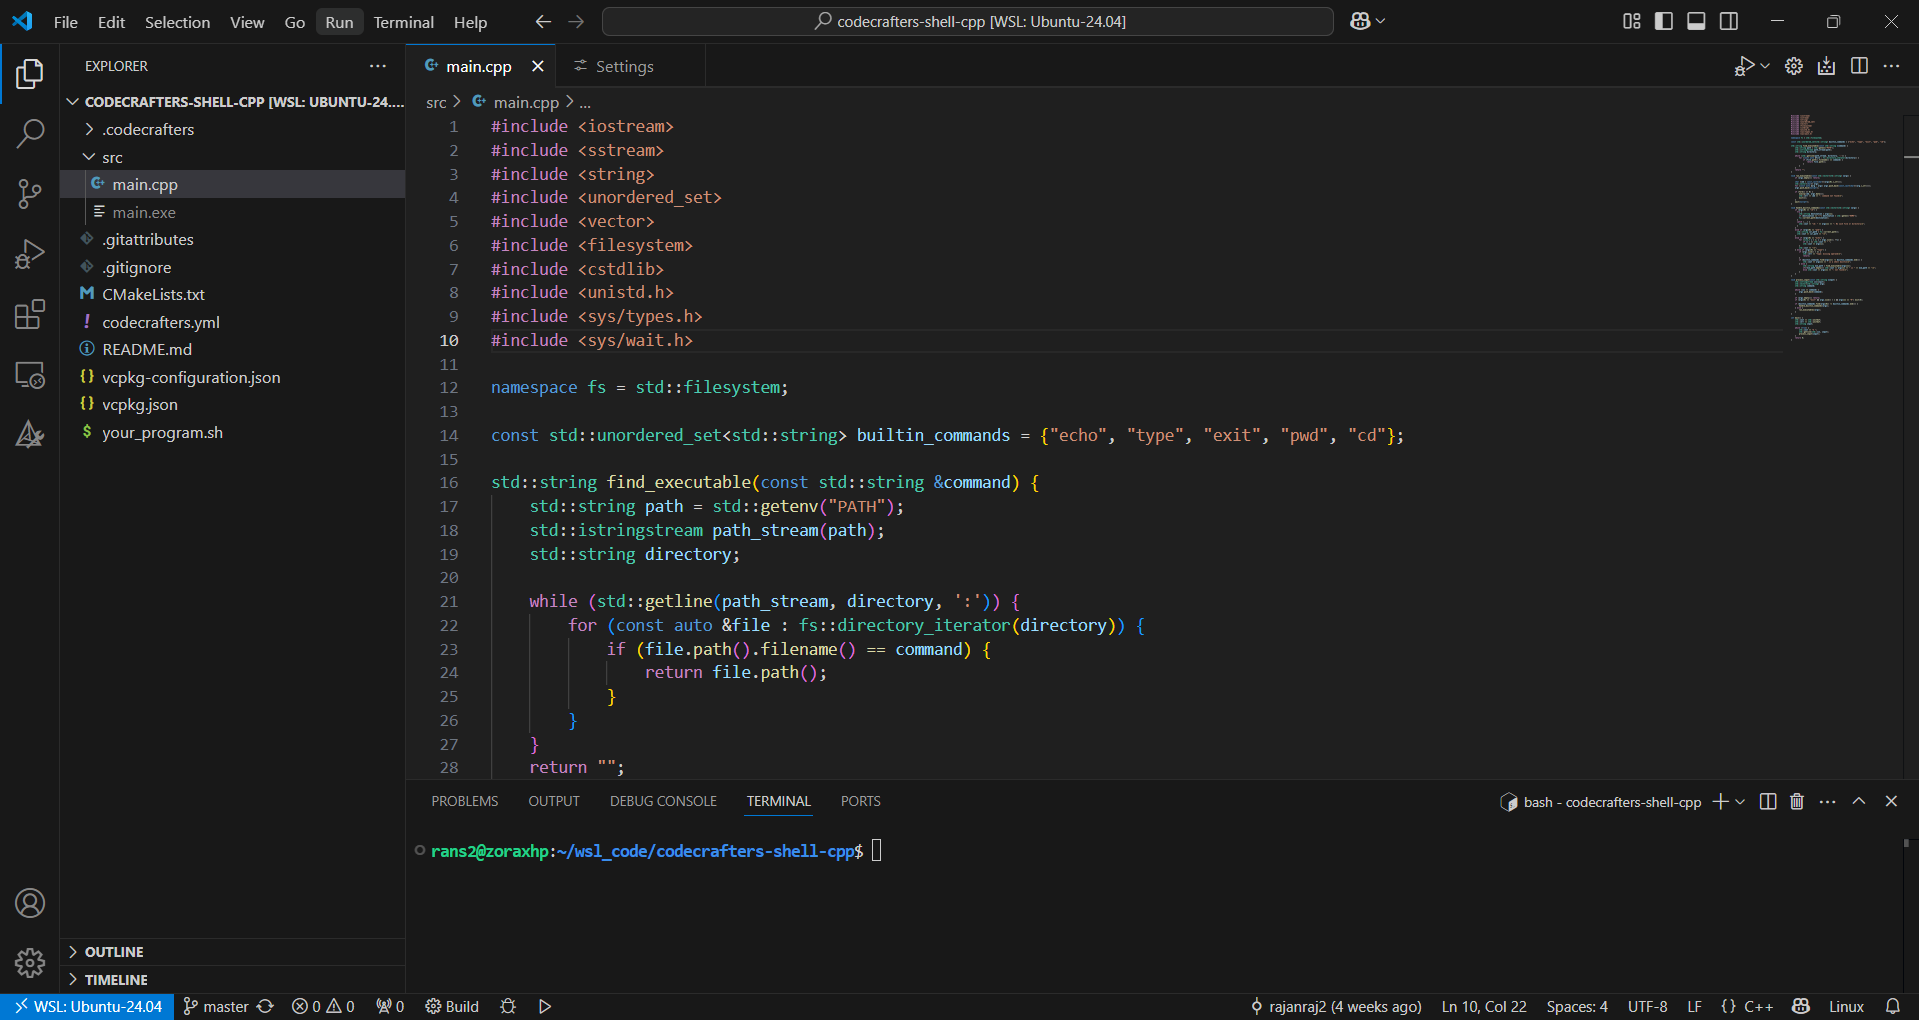The image size is (1919, 1020).
Task: Open the Selection menu
Action: tap(177, 21)
